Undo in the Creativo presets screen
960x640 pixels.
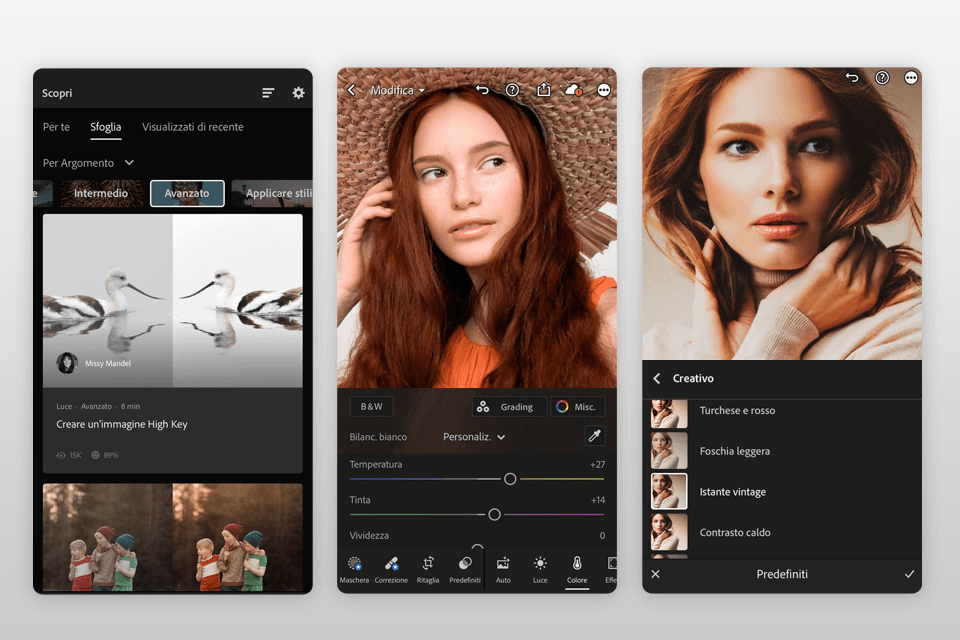coord(852,77)
